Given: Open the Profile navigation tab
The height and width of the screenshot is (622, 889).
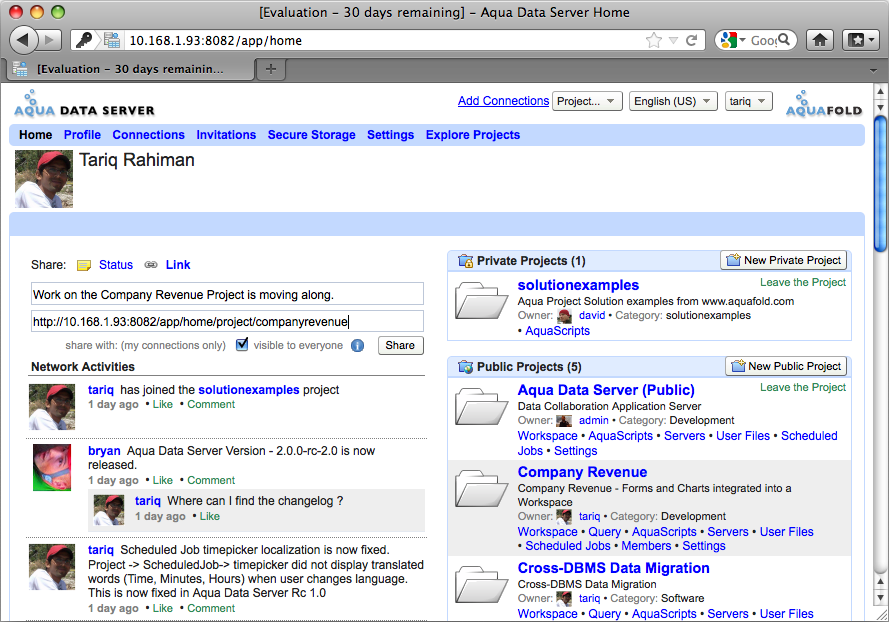Looking at the screenshot, I should coord(82,135).
